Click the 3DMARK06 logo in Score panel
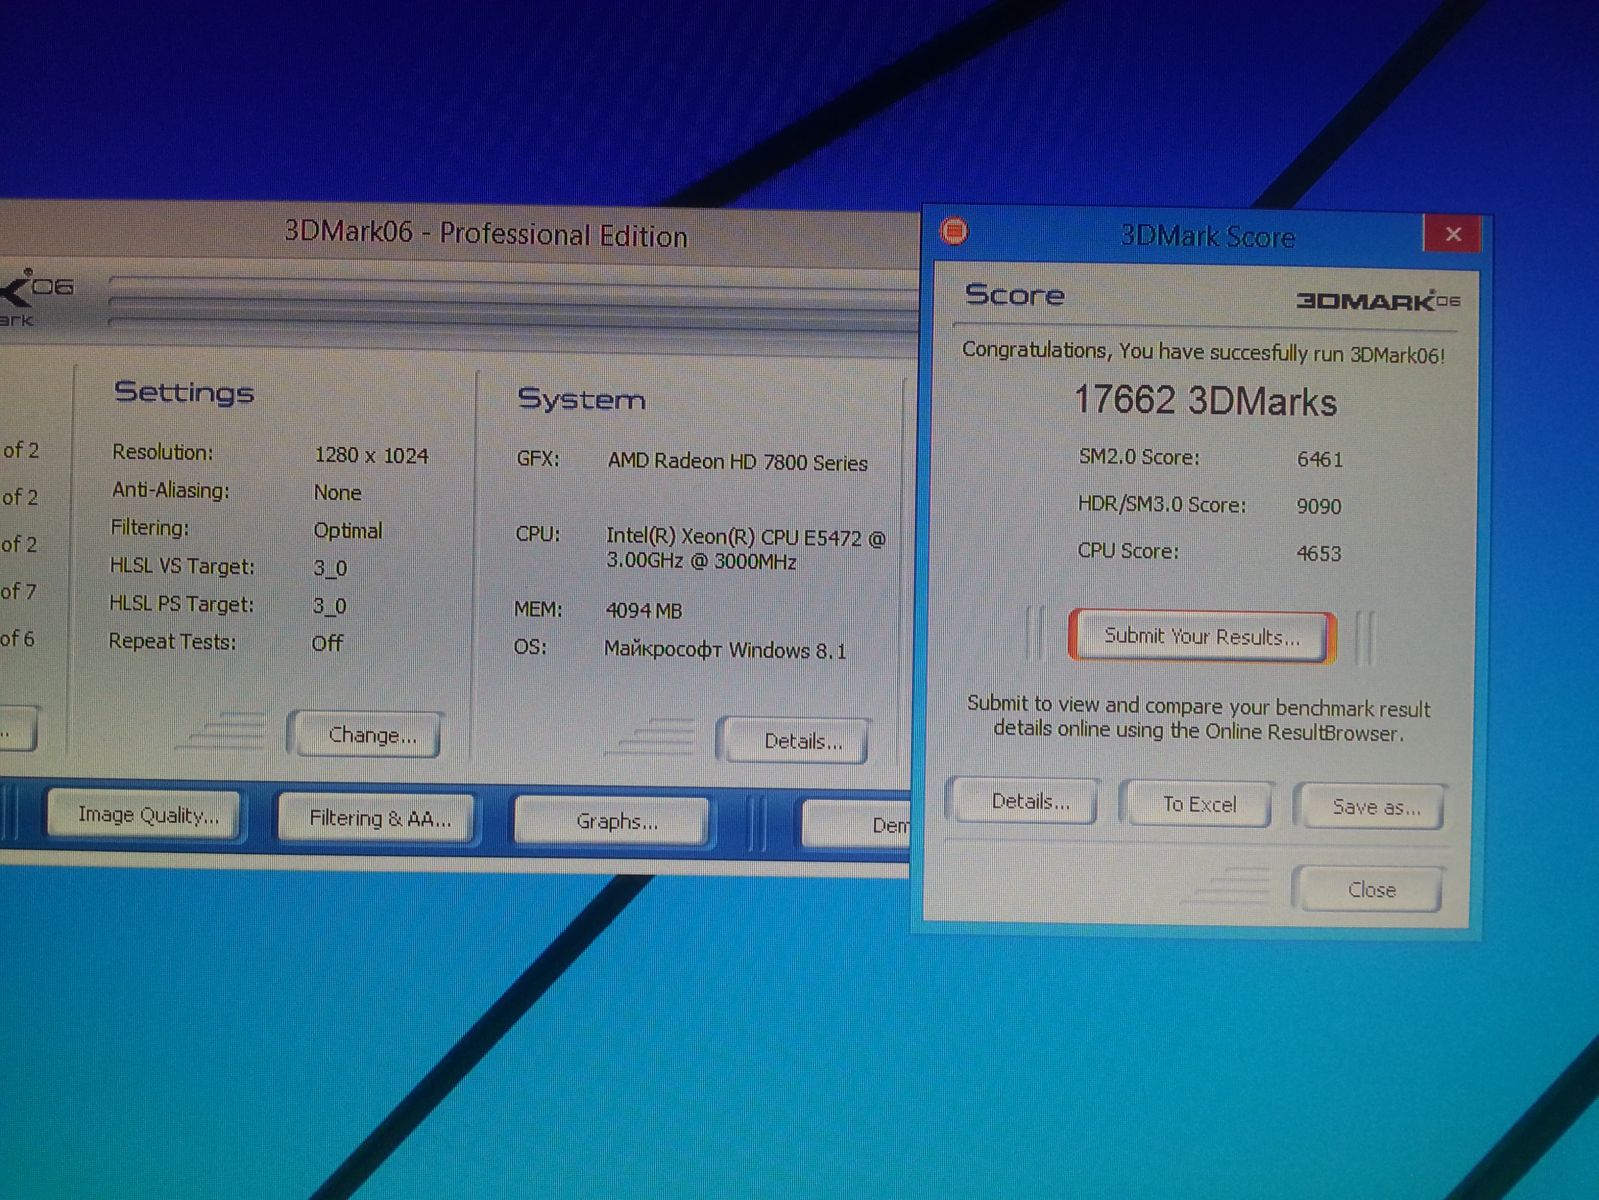 click(x=1377, y=300)
